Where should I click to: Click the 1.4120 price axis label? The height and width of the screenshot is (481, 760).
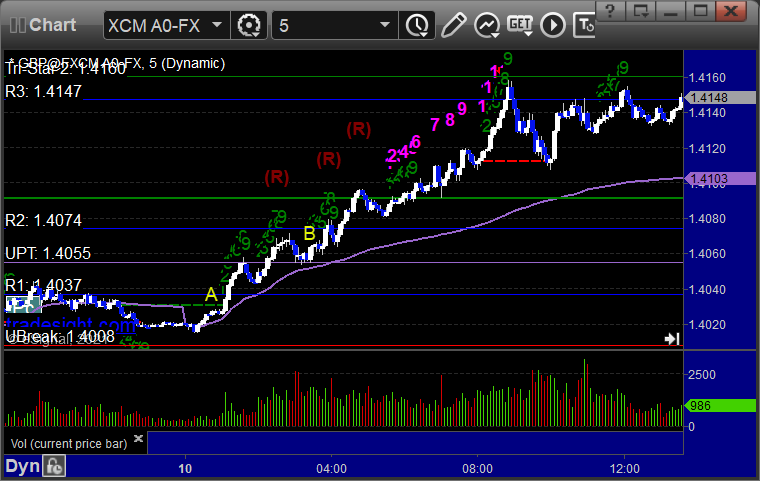(x=707, y=148)
